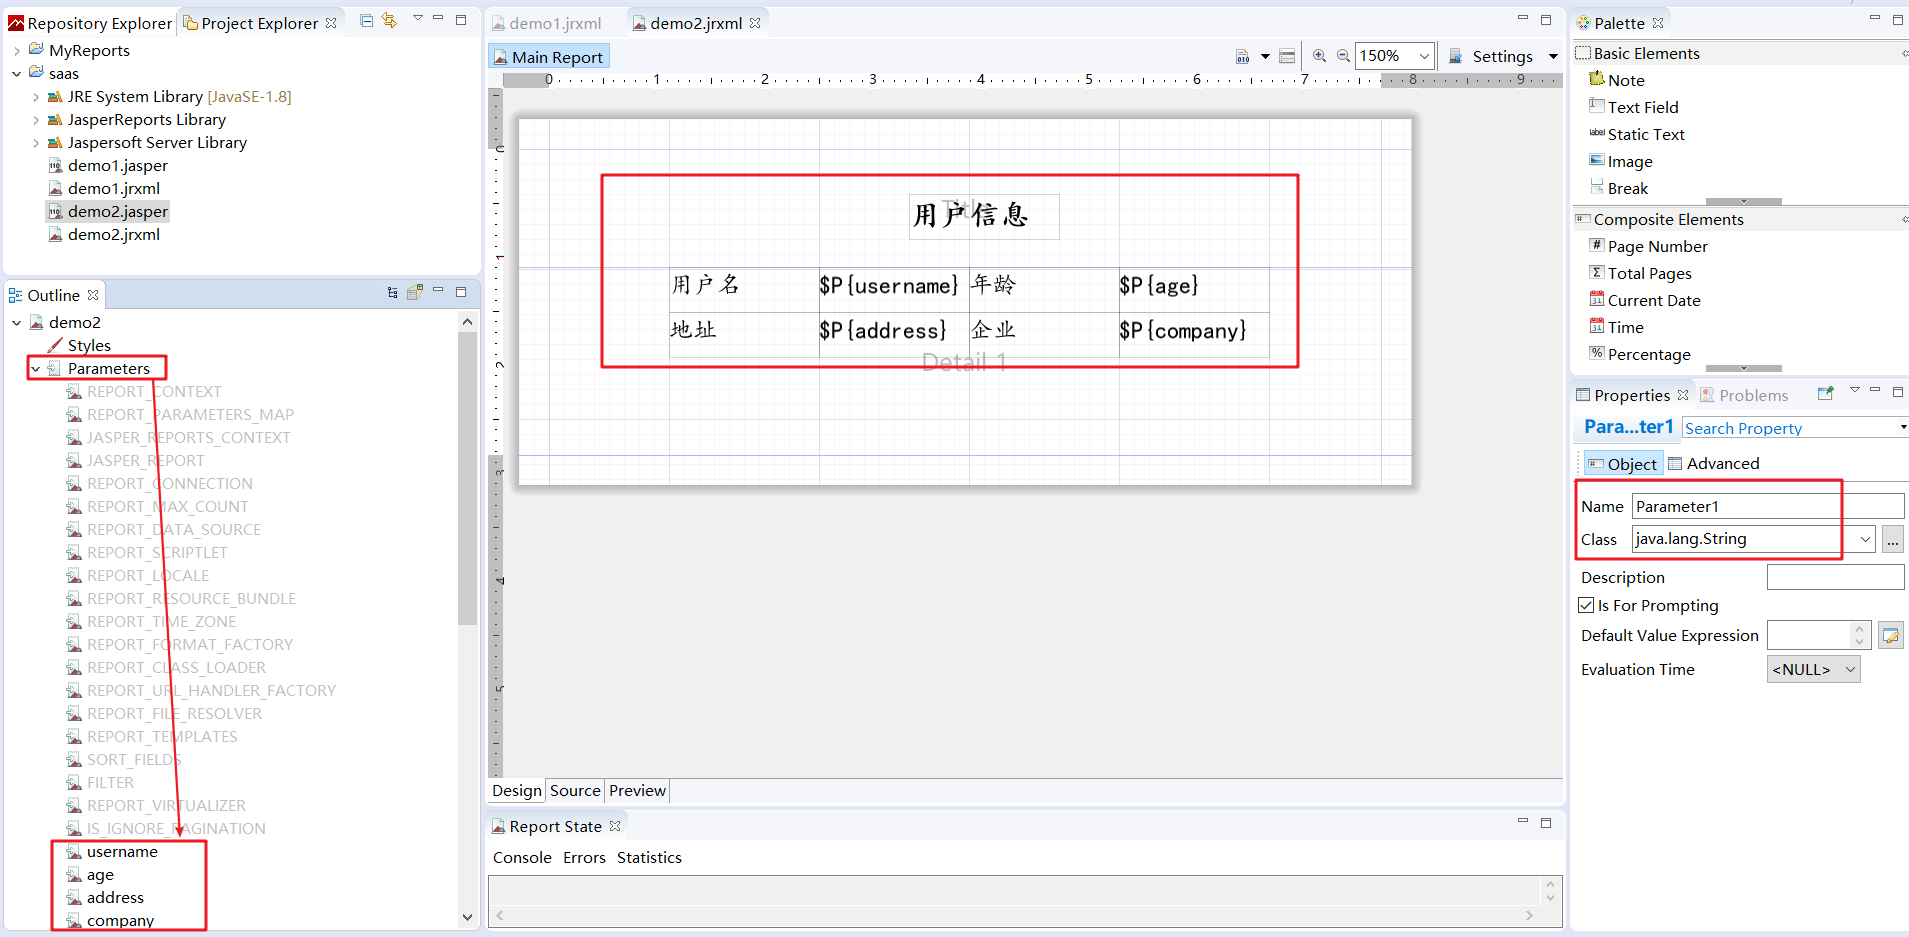Toggle Link with Editor arrows icon
The height and width of the screenshot is (937, 1909).
click(x=389, y=21)
